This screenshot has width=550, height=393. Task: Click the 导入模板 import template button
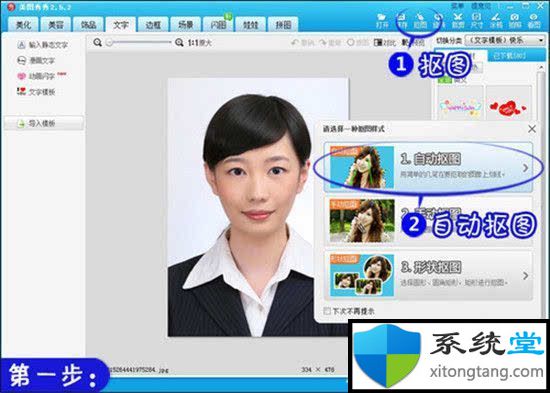44,123
